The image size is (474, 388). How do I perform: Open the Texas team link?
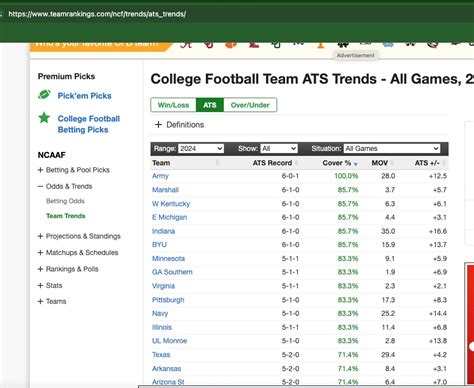point(161,355)
